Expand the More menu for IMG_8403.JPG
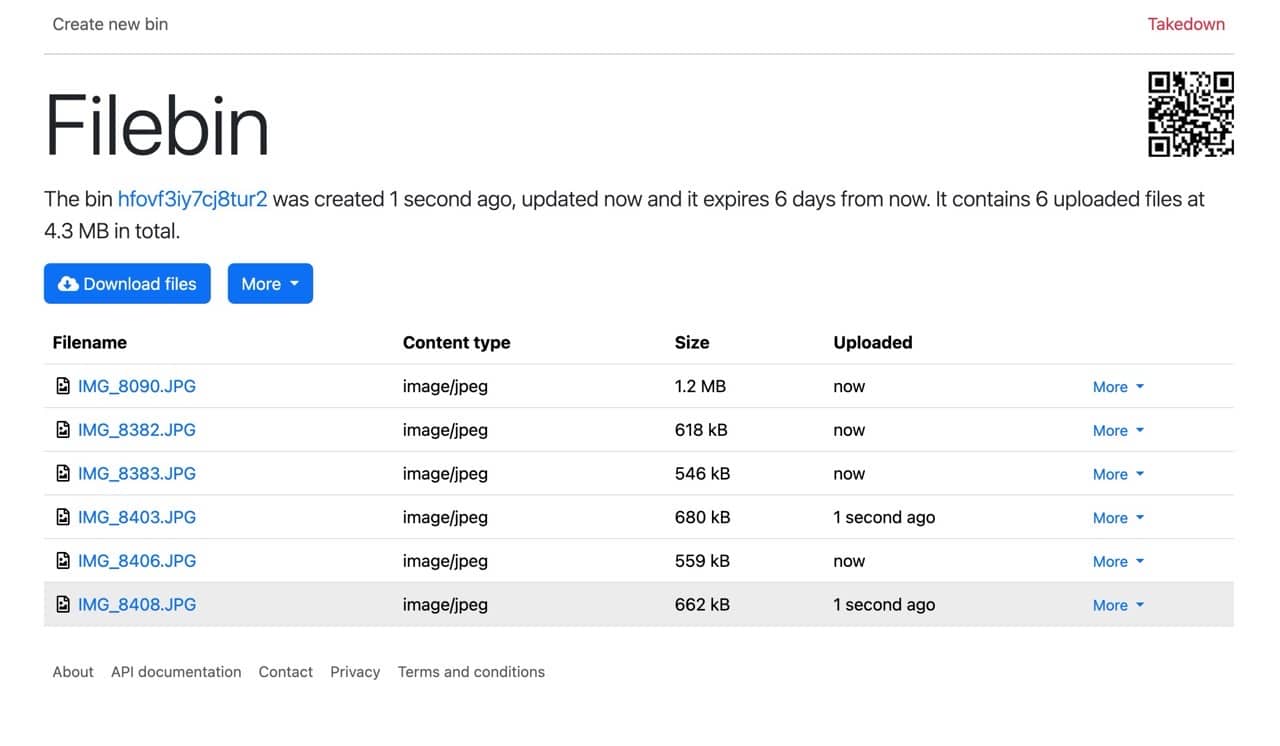The width and height of the screenshot is (1280, 746). pos(1118,518)
